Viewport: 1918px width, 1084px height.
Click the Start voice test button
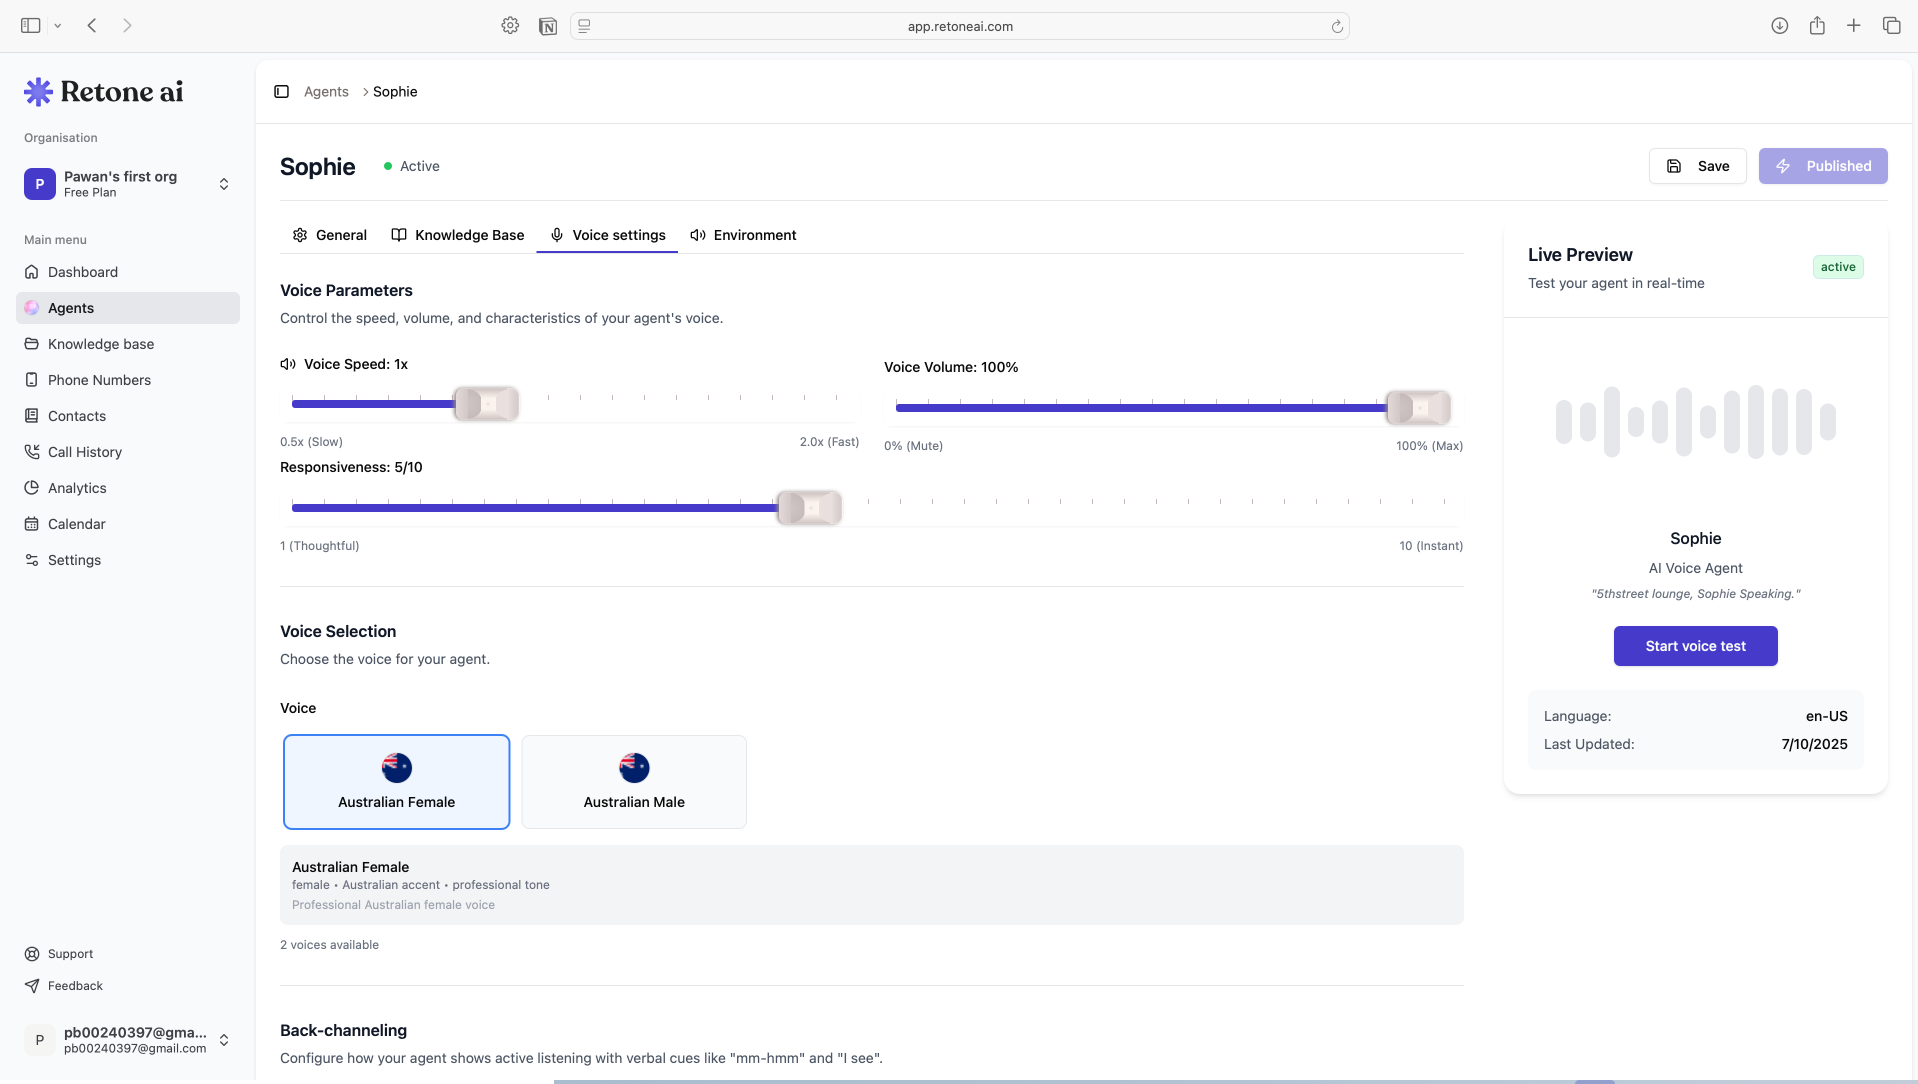1695,646
